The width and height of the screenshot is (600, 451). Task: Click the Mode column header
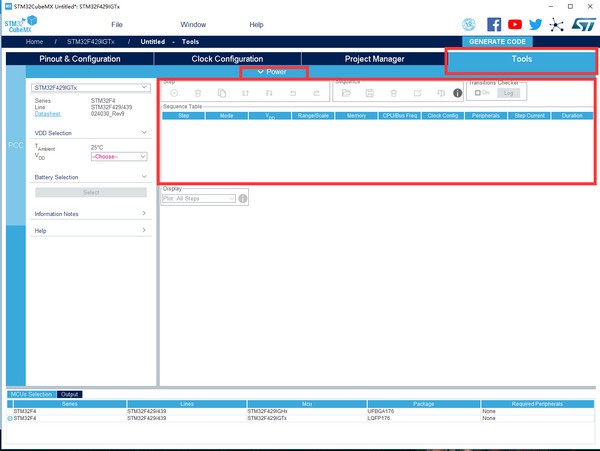pyautogui.click(x=227, y=116)
